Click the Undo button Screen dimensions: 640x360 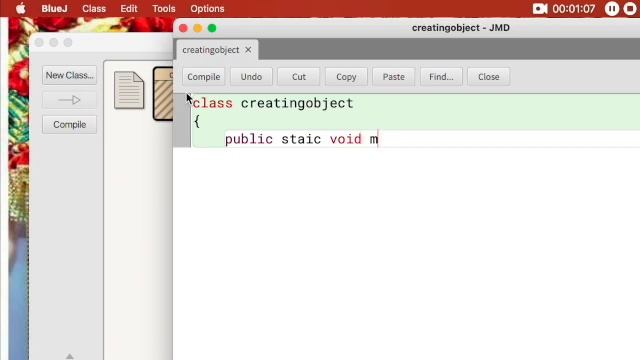pos(251,77)
